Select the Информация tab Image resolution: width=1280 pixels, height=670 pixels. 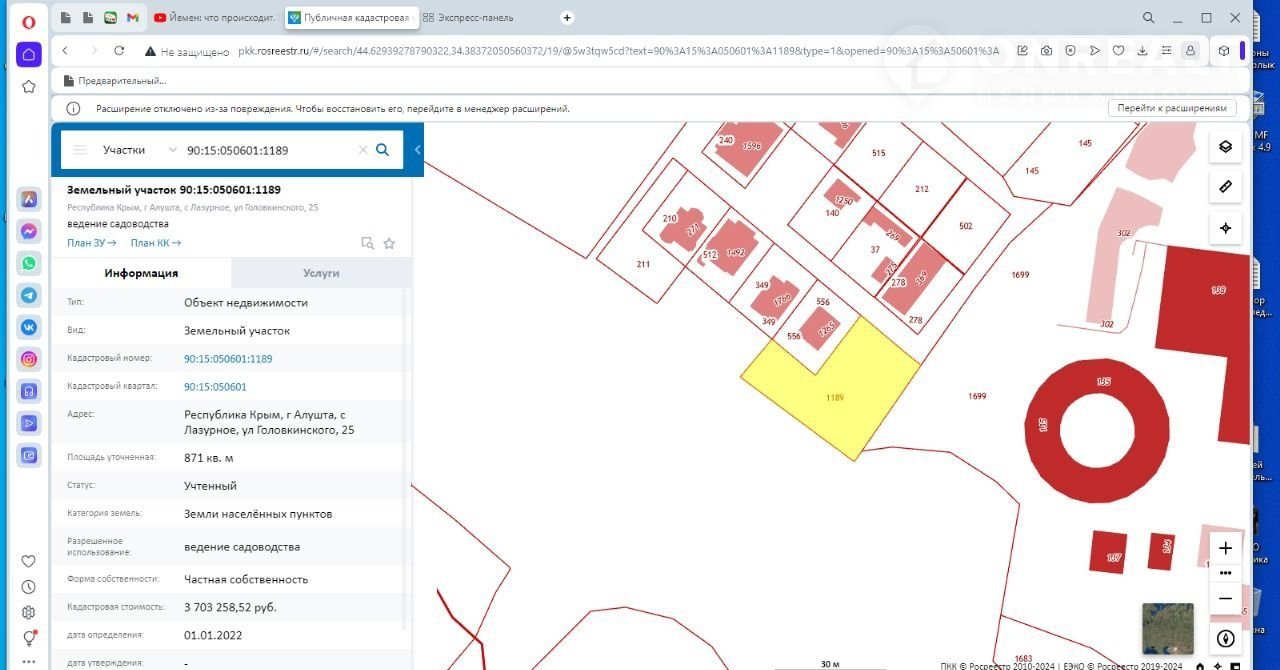click(x=141, y=273)
